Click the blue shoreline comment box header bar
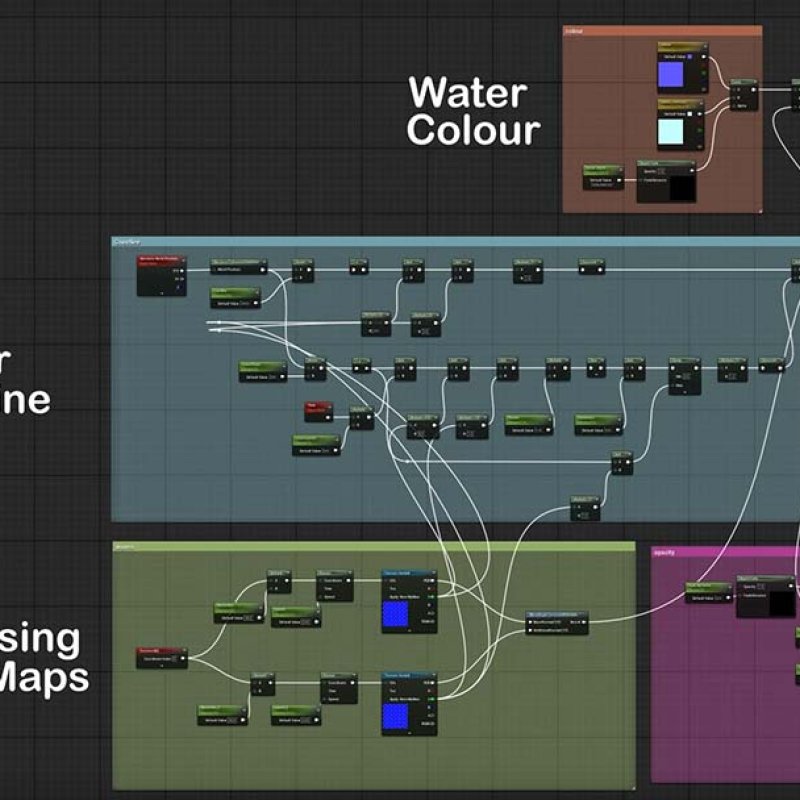800x800 pixels. [x=450, y=242]
